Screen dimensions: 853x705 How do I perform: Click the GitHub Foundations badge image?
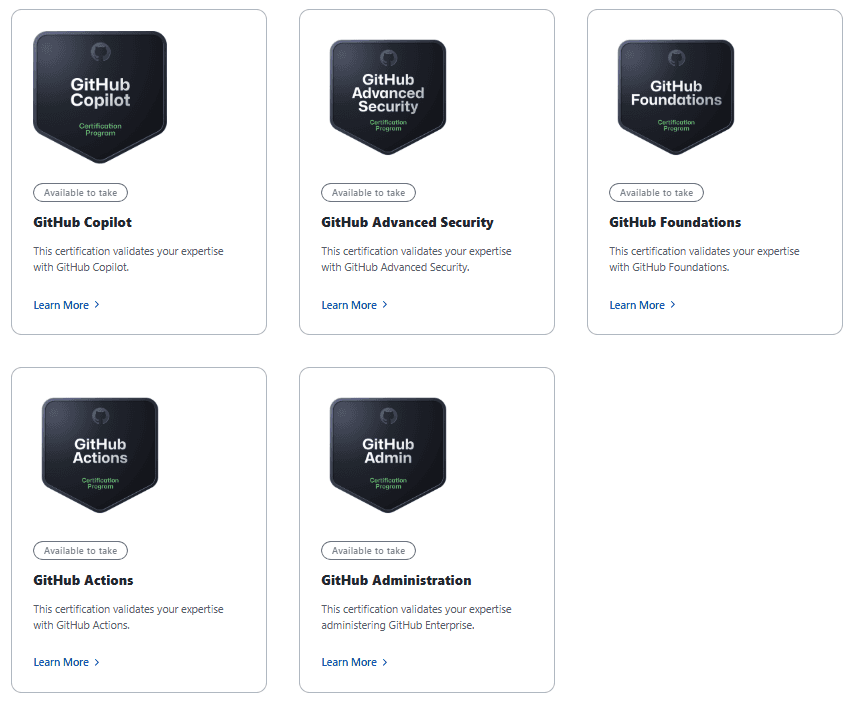(x=676, y=96)
